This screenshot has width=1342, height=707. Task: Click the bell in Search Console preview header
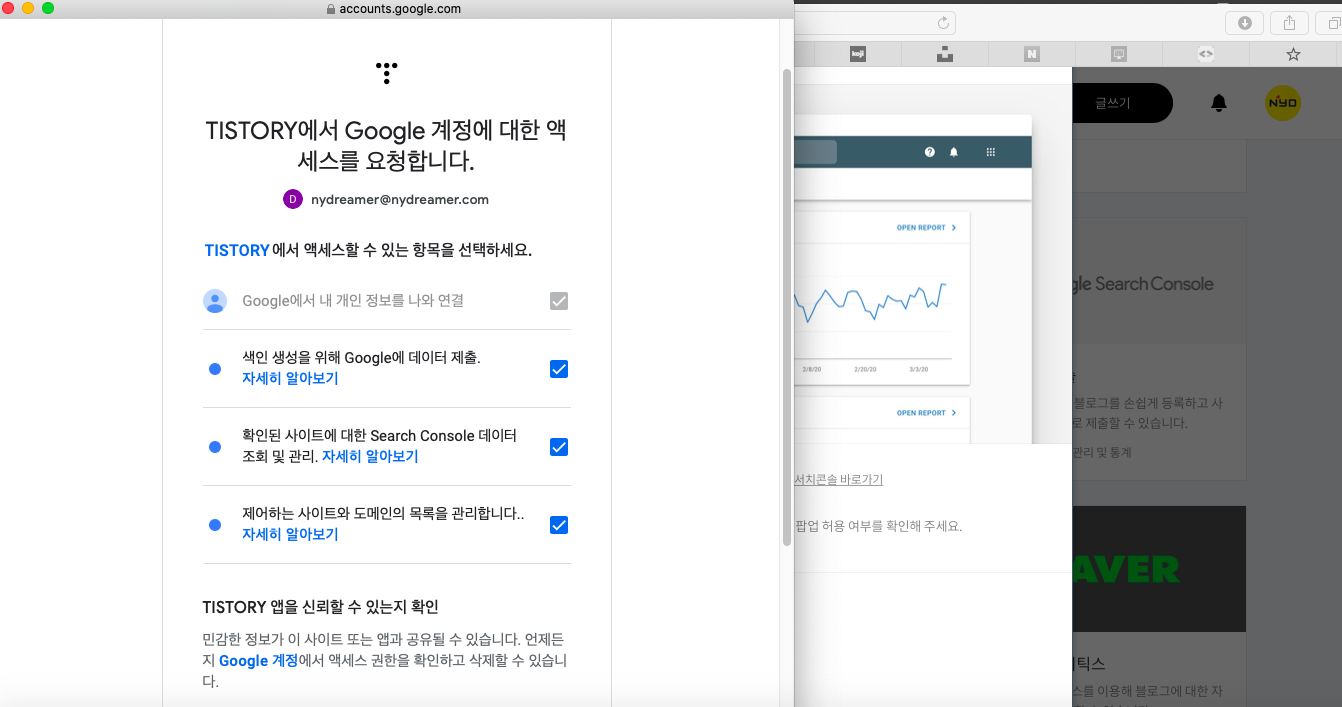point(954,152)
